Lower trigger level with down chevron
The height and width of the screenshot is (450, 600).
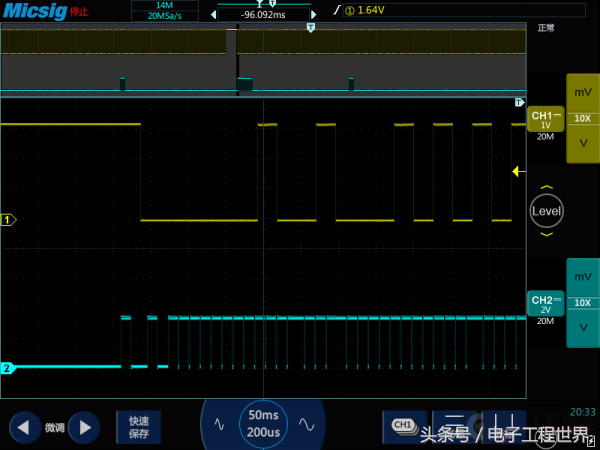click(x=546, y=234)
